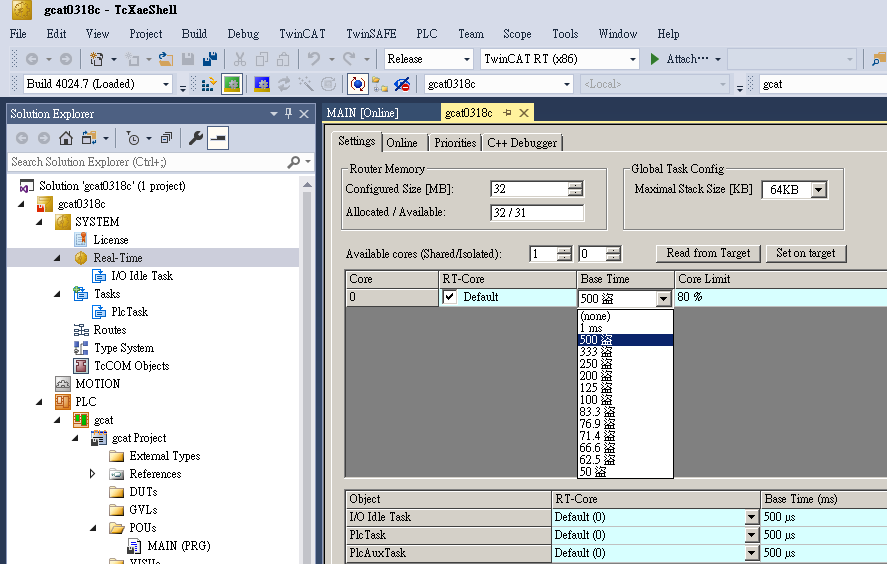Image resolution: width=887 pixels, height=564 pixels.
Task: Click the Home icon in Solution Explorer
Action: pos(66,138)
